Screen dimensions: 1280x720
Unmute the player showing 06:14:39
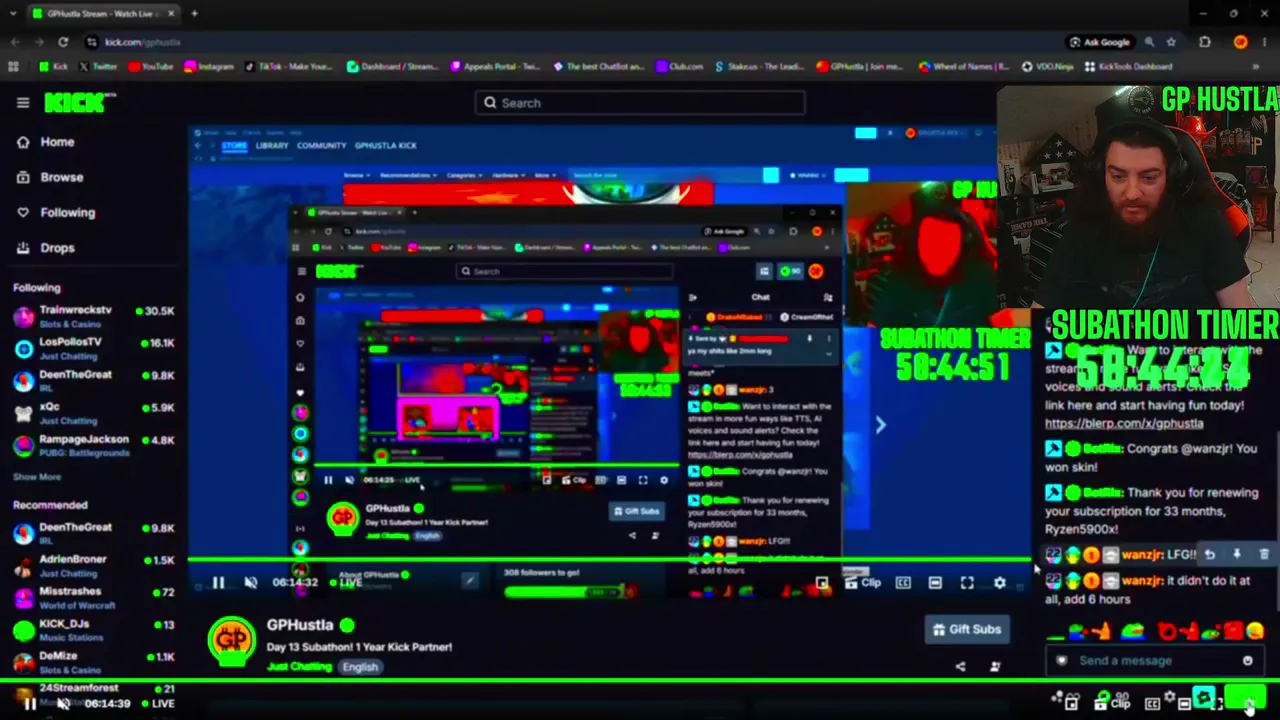pyautogui.click(x=63, y=704)
